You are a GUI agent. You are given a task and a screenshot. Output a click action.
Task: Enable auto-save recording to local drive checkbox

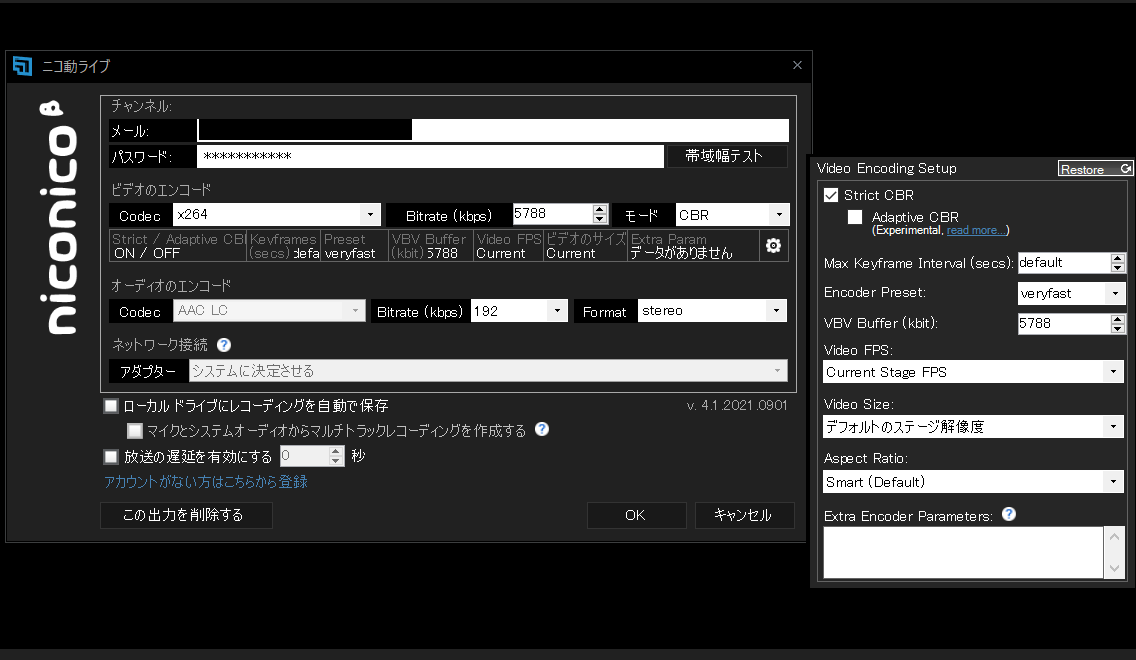pyautogui.click(x=111, y=406)
